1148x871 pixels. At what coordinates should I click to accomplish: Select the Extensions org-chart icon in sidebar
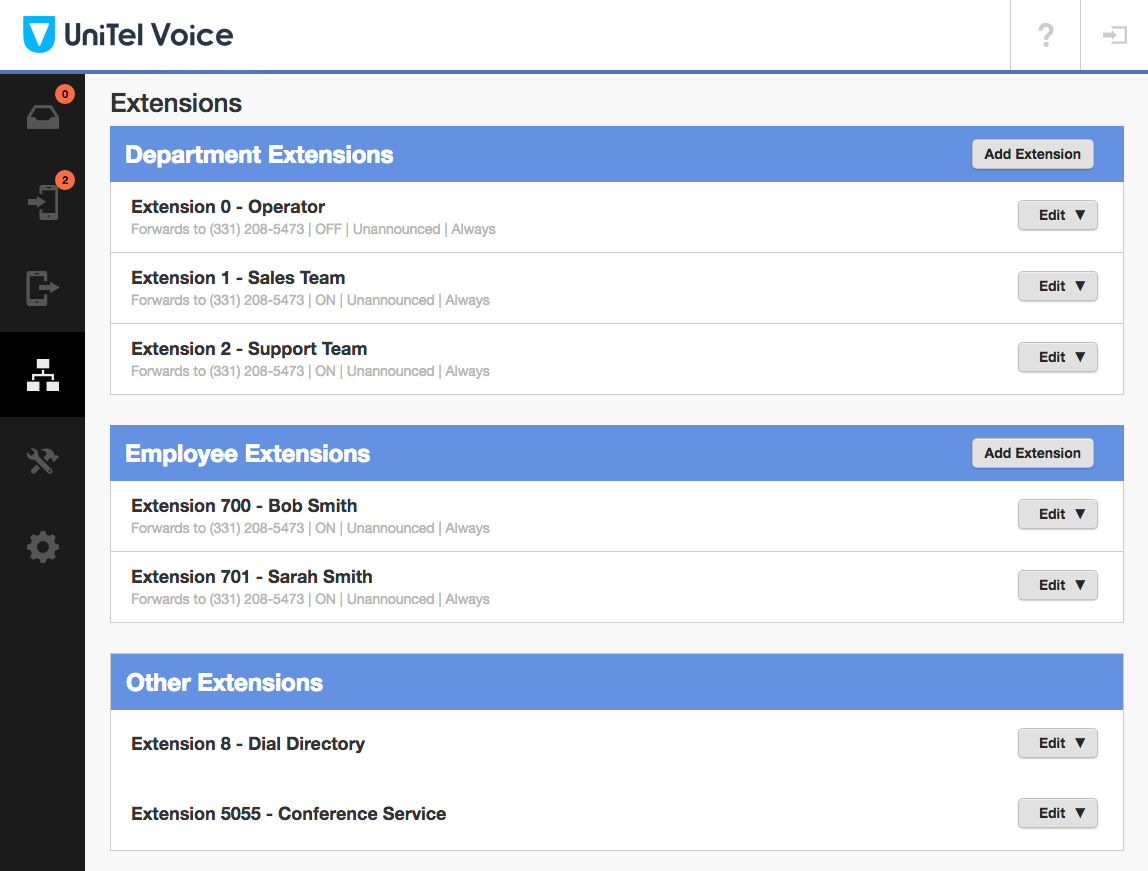point(42,374)
